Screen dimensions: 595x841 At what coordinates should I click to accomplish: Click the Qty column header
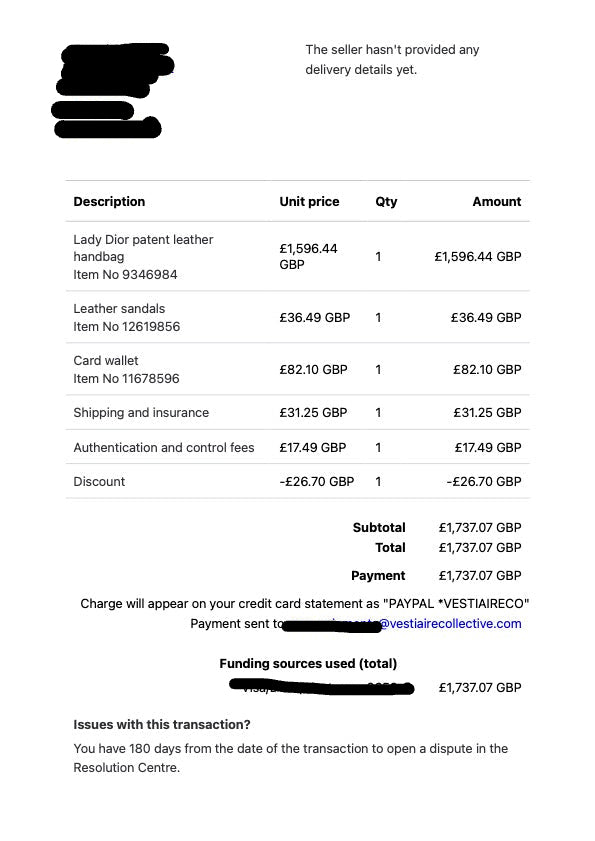coord(386,202)
